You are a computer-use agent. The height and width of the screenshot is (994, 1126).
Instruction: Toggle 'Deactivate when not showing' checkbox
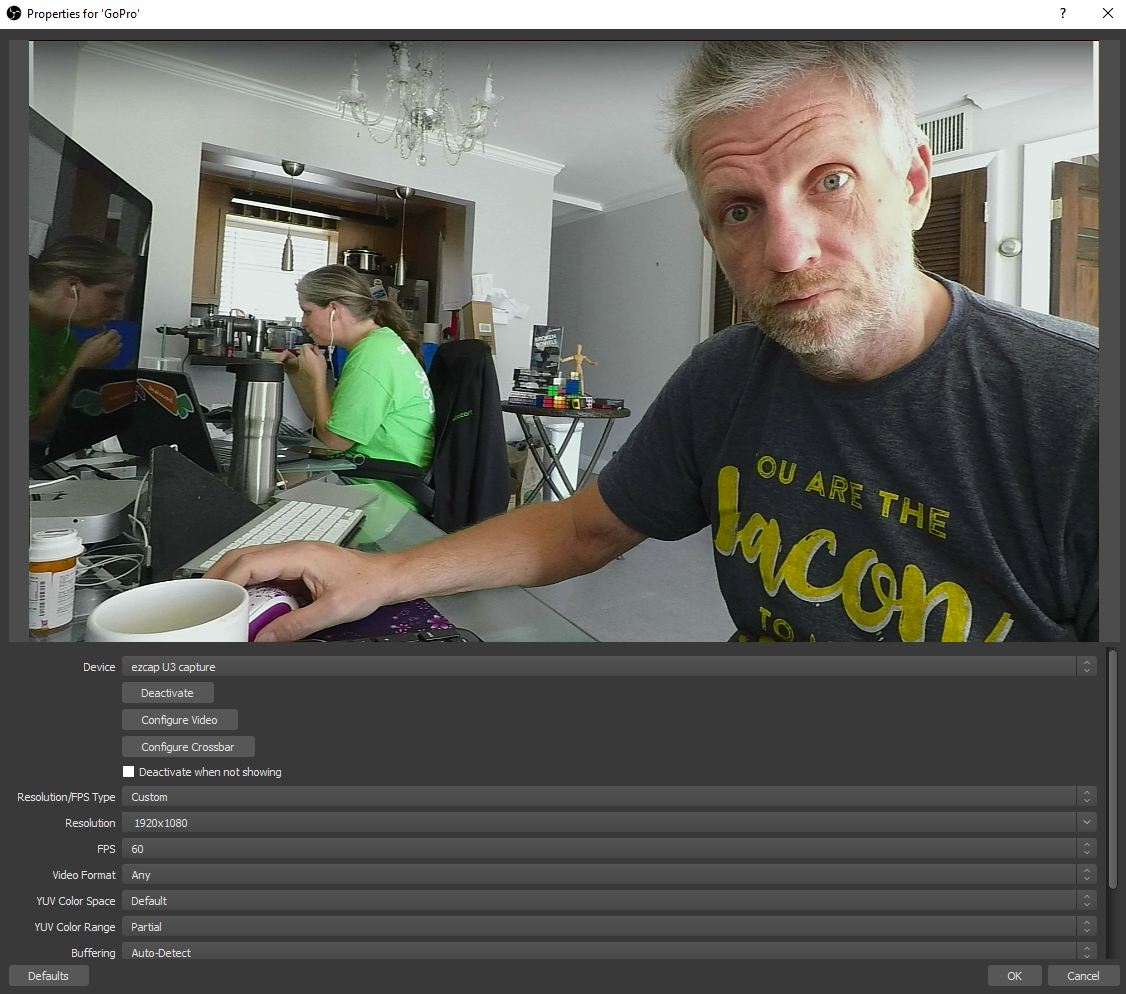[x=128, y=772]
